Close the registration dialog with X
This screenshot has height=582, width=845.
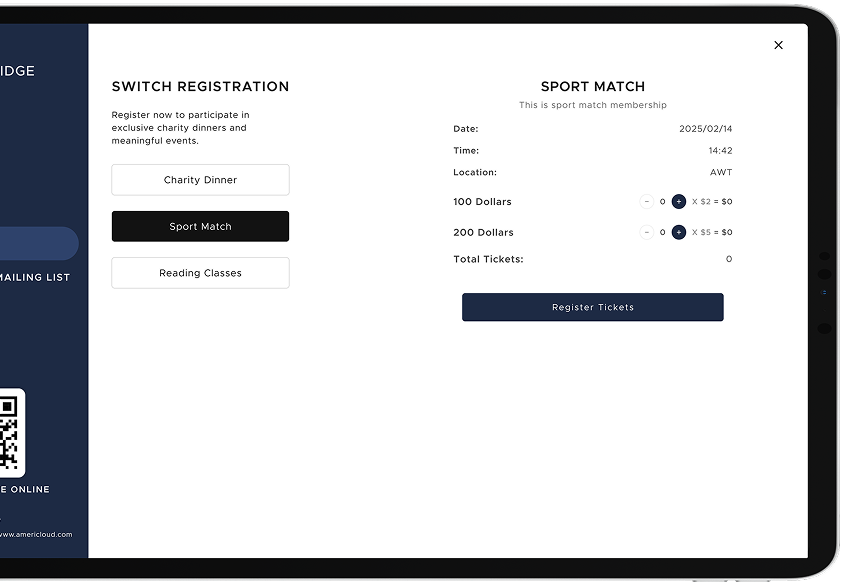coord(778,45)
